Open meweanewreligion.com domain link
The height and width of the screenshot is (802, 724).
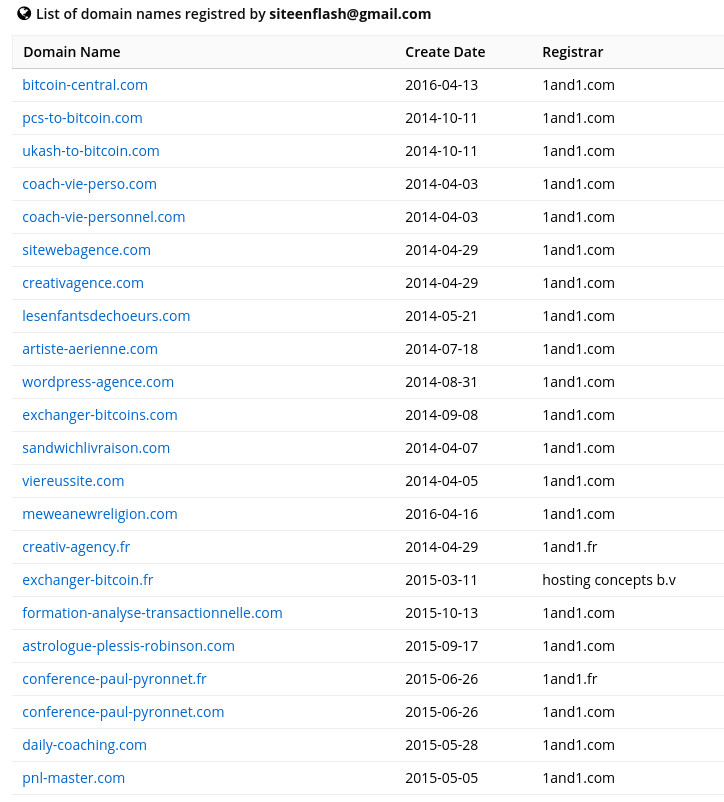click(100, 514)
